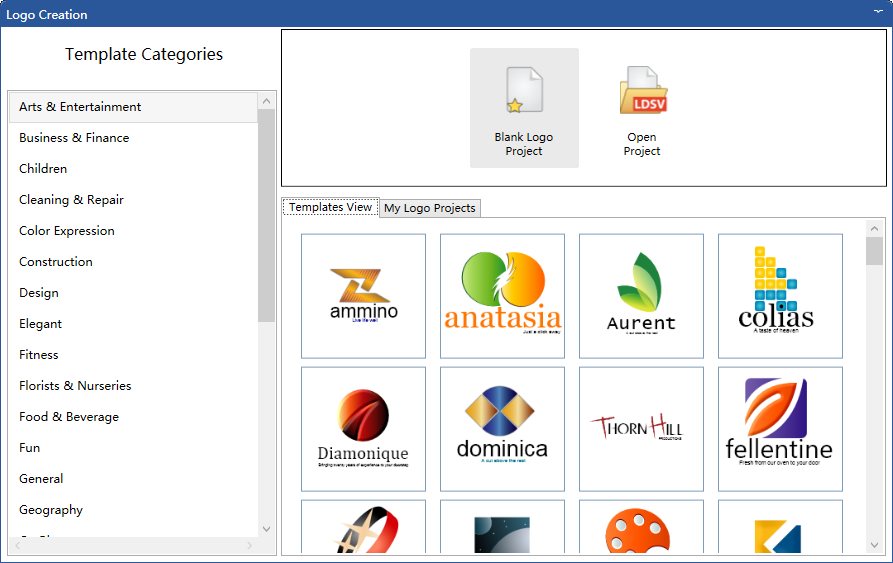Switch to the My Logo Projects tab
This screenshot has width=893, height=563.
429,208
